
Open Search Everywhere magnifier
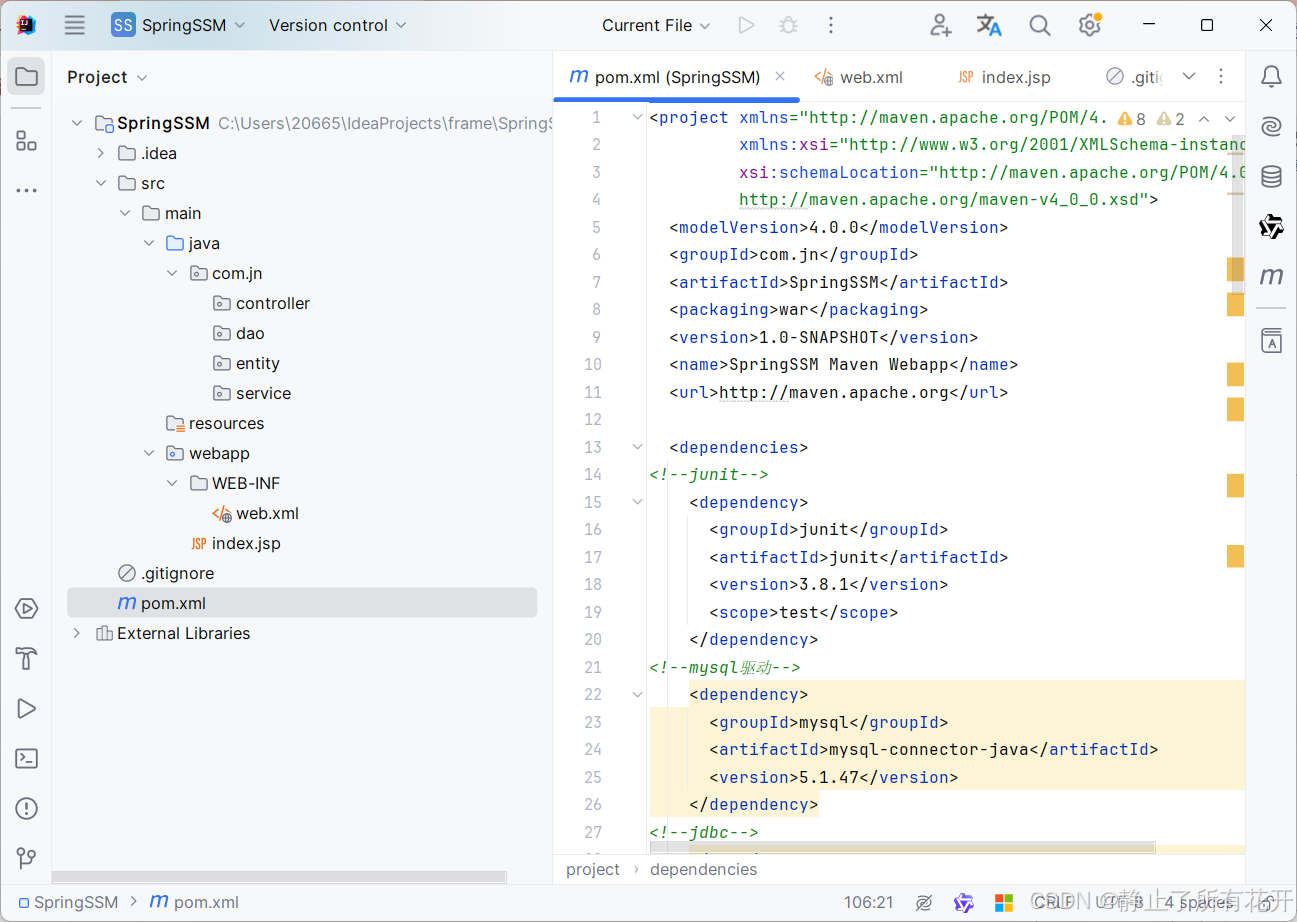[1040, 25]
